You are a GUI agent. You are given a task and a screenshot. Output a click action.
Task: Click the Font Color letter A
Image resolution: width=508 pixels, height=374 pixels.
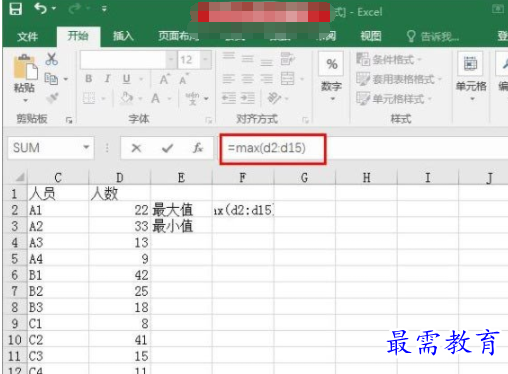[155, 98]
